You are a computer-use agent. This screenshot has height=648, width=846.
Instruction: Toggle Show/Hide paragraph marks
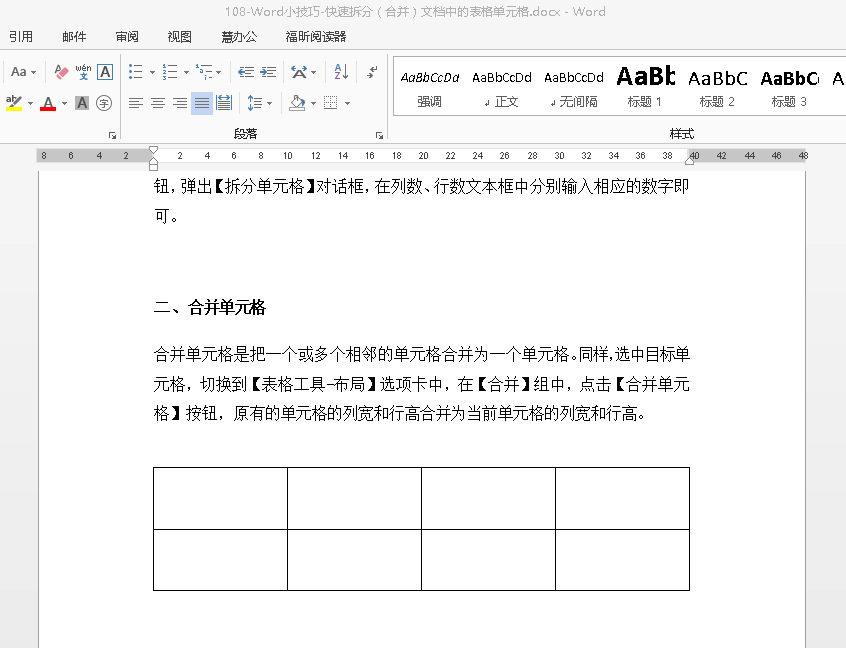pyautogui.click(x=372, y=72)
